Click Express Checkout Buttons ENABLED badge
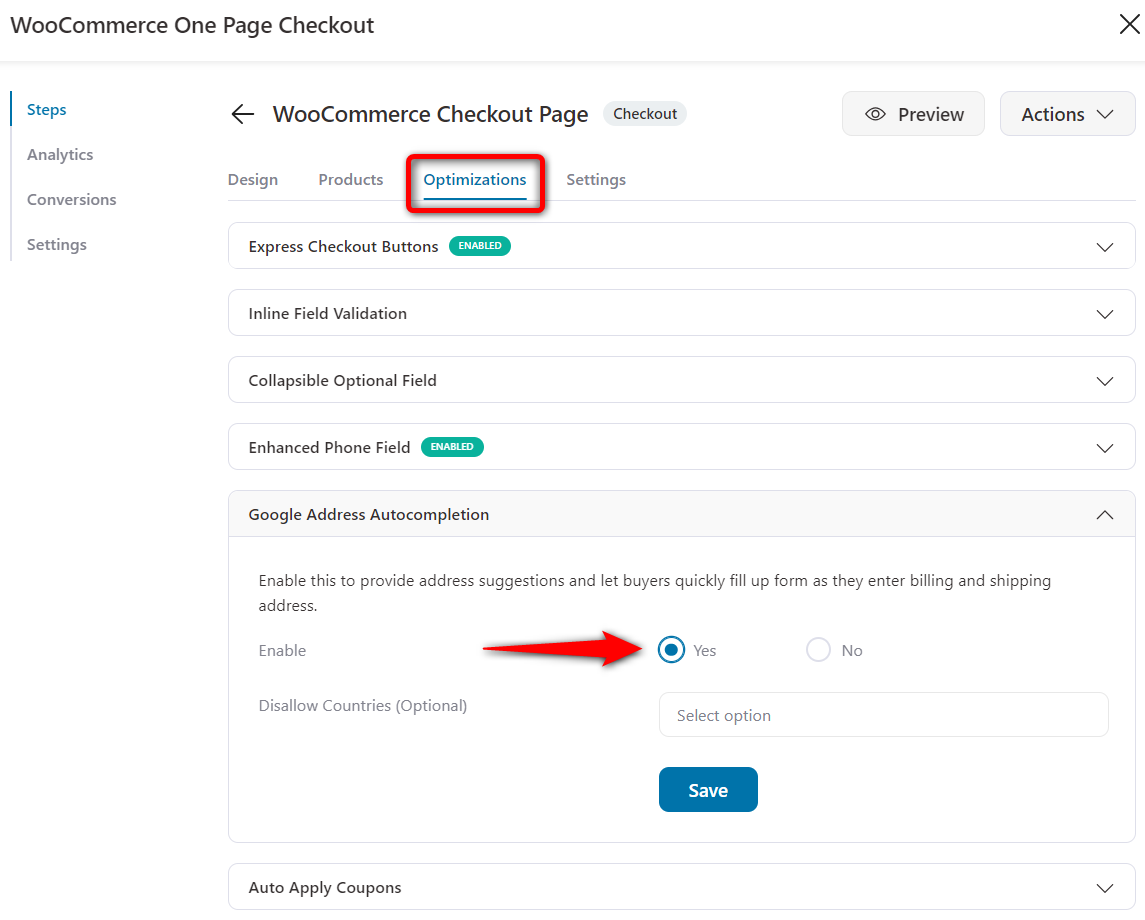1145x920 pixels. coord(480,246)
